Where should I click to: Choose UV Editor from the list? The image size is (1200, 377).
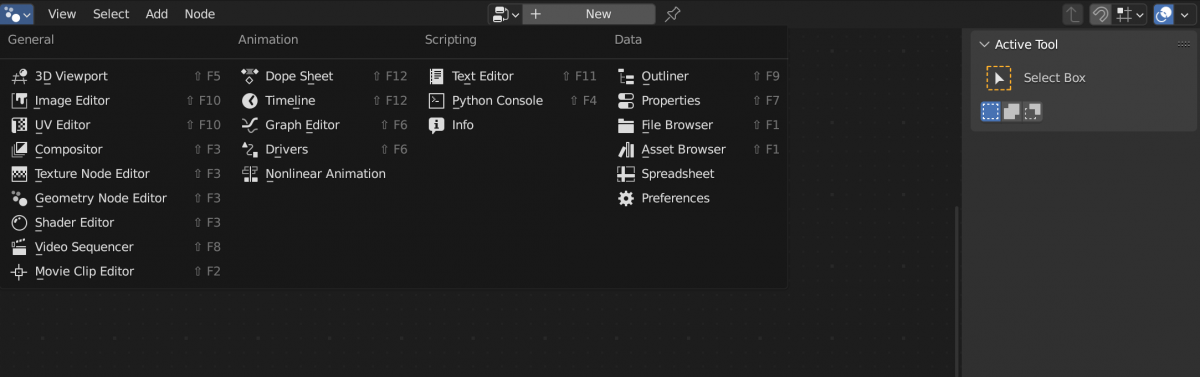115,125
